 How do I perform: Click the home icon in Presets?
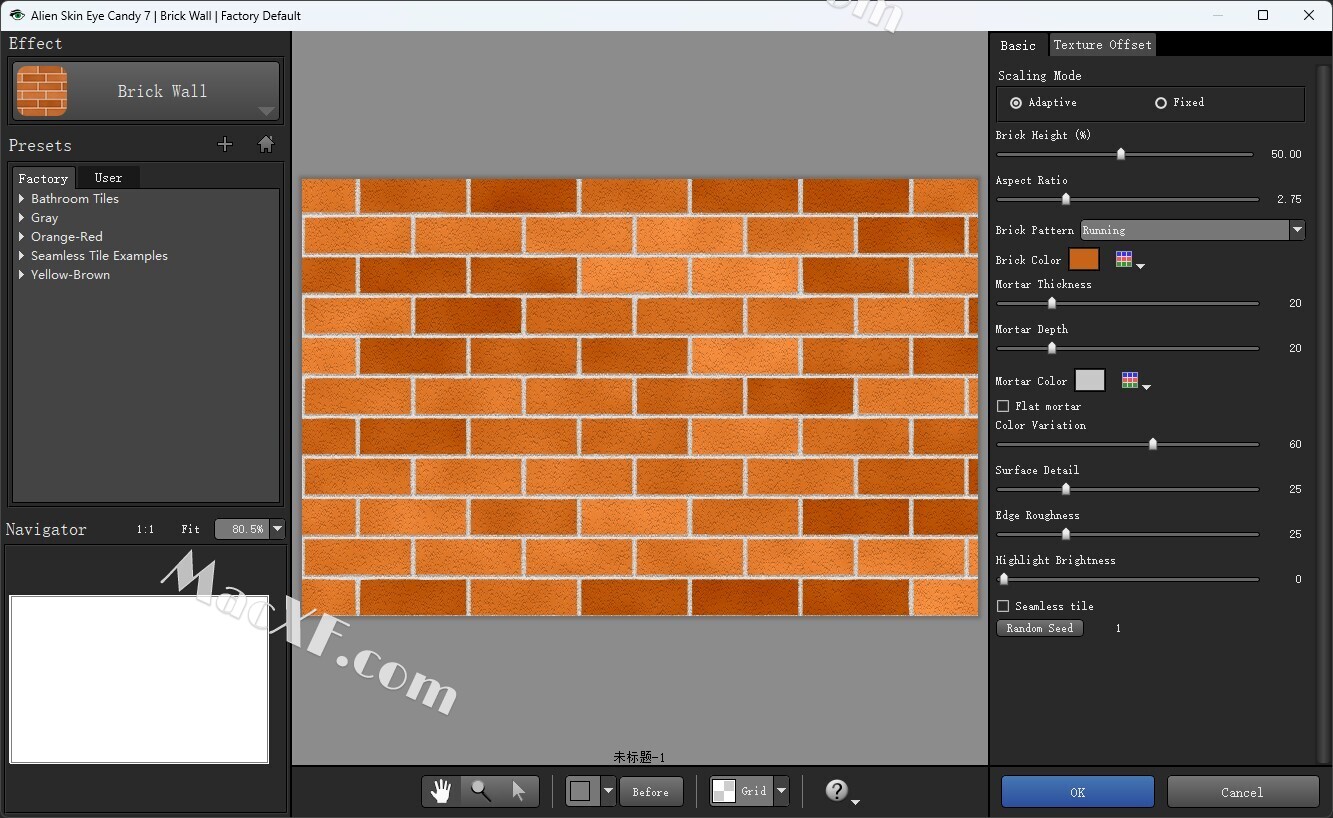click(x=266, y=145)
